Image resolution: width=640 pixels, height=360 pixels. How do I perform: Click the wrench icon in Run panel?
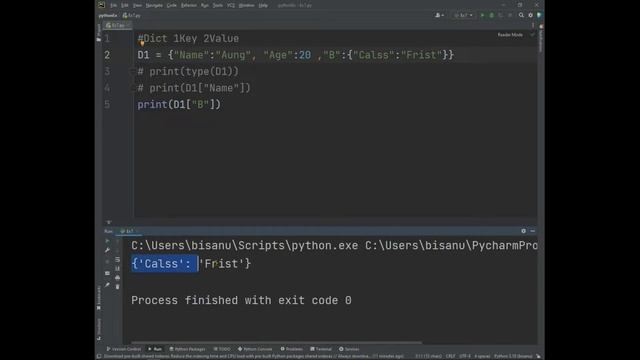107,250
